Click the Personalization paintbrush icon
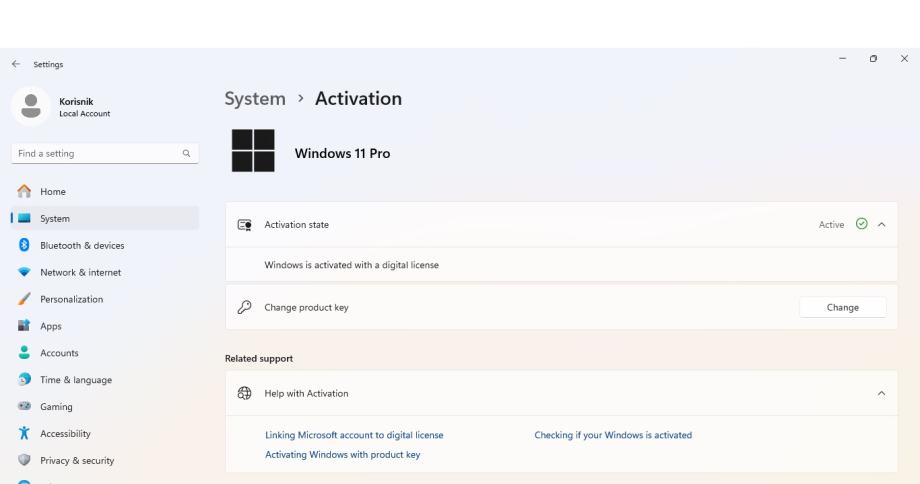 click(23, 299)
